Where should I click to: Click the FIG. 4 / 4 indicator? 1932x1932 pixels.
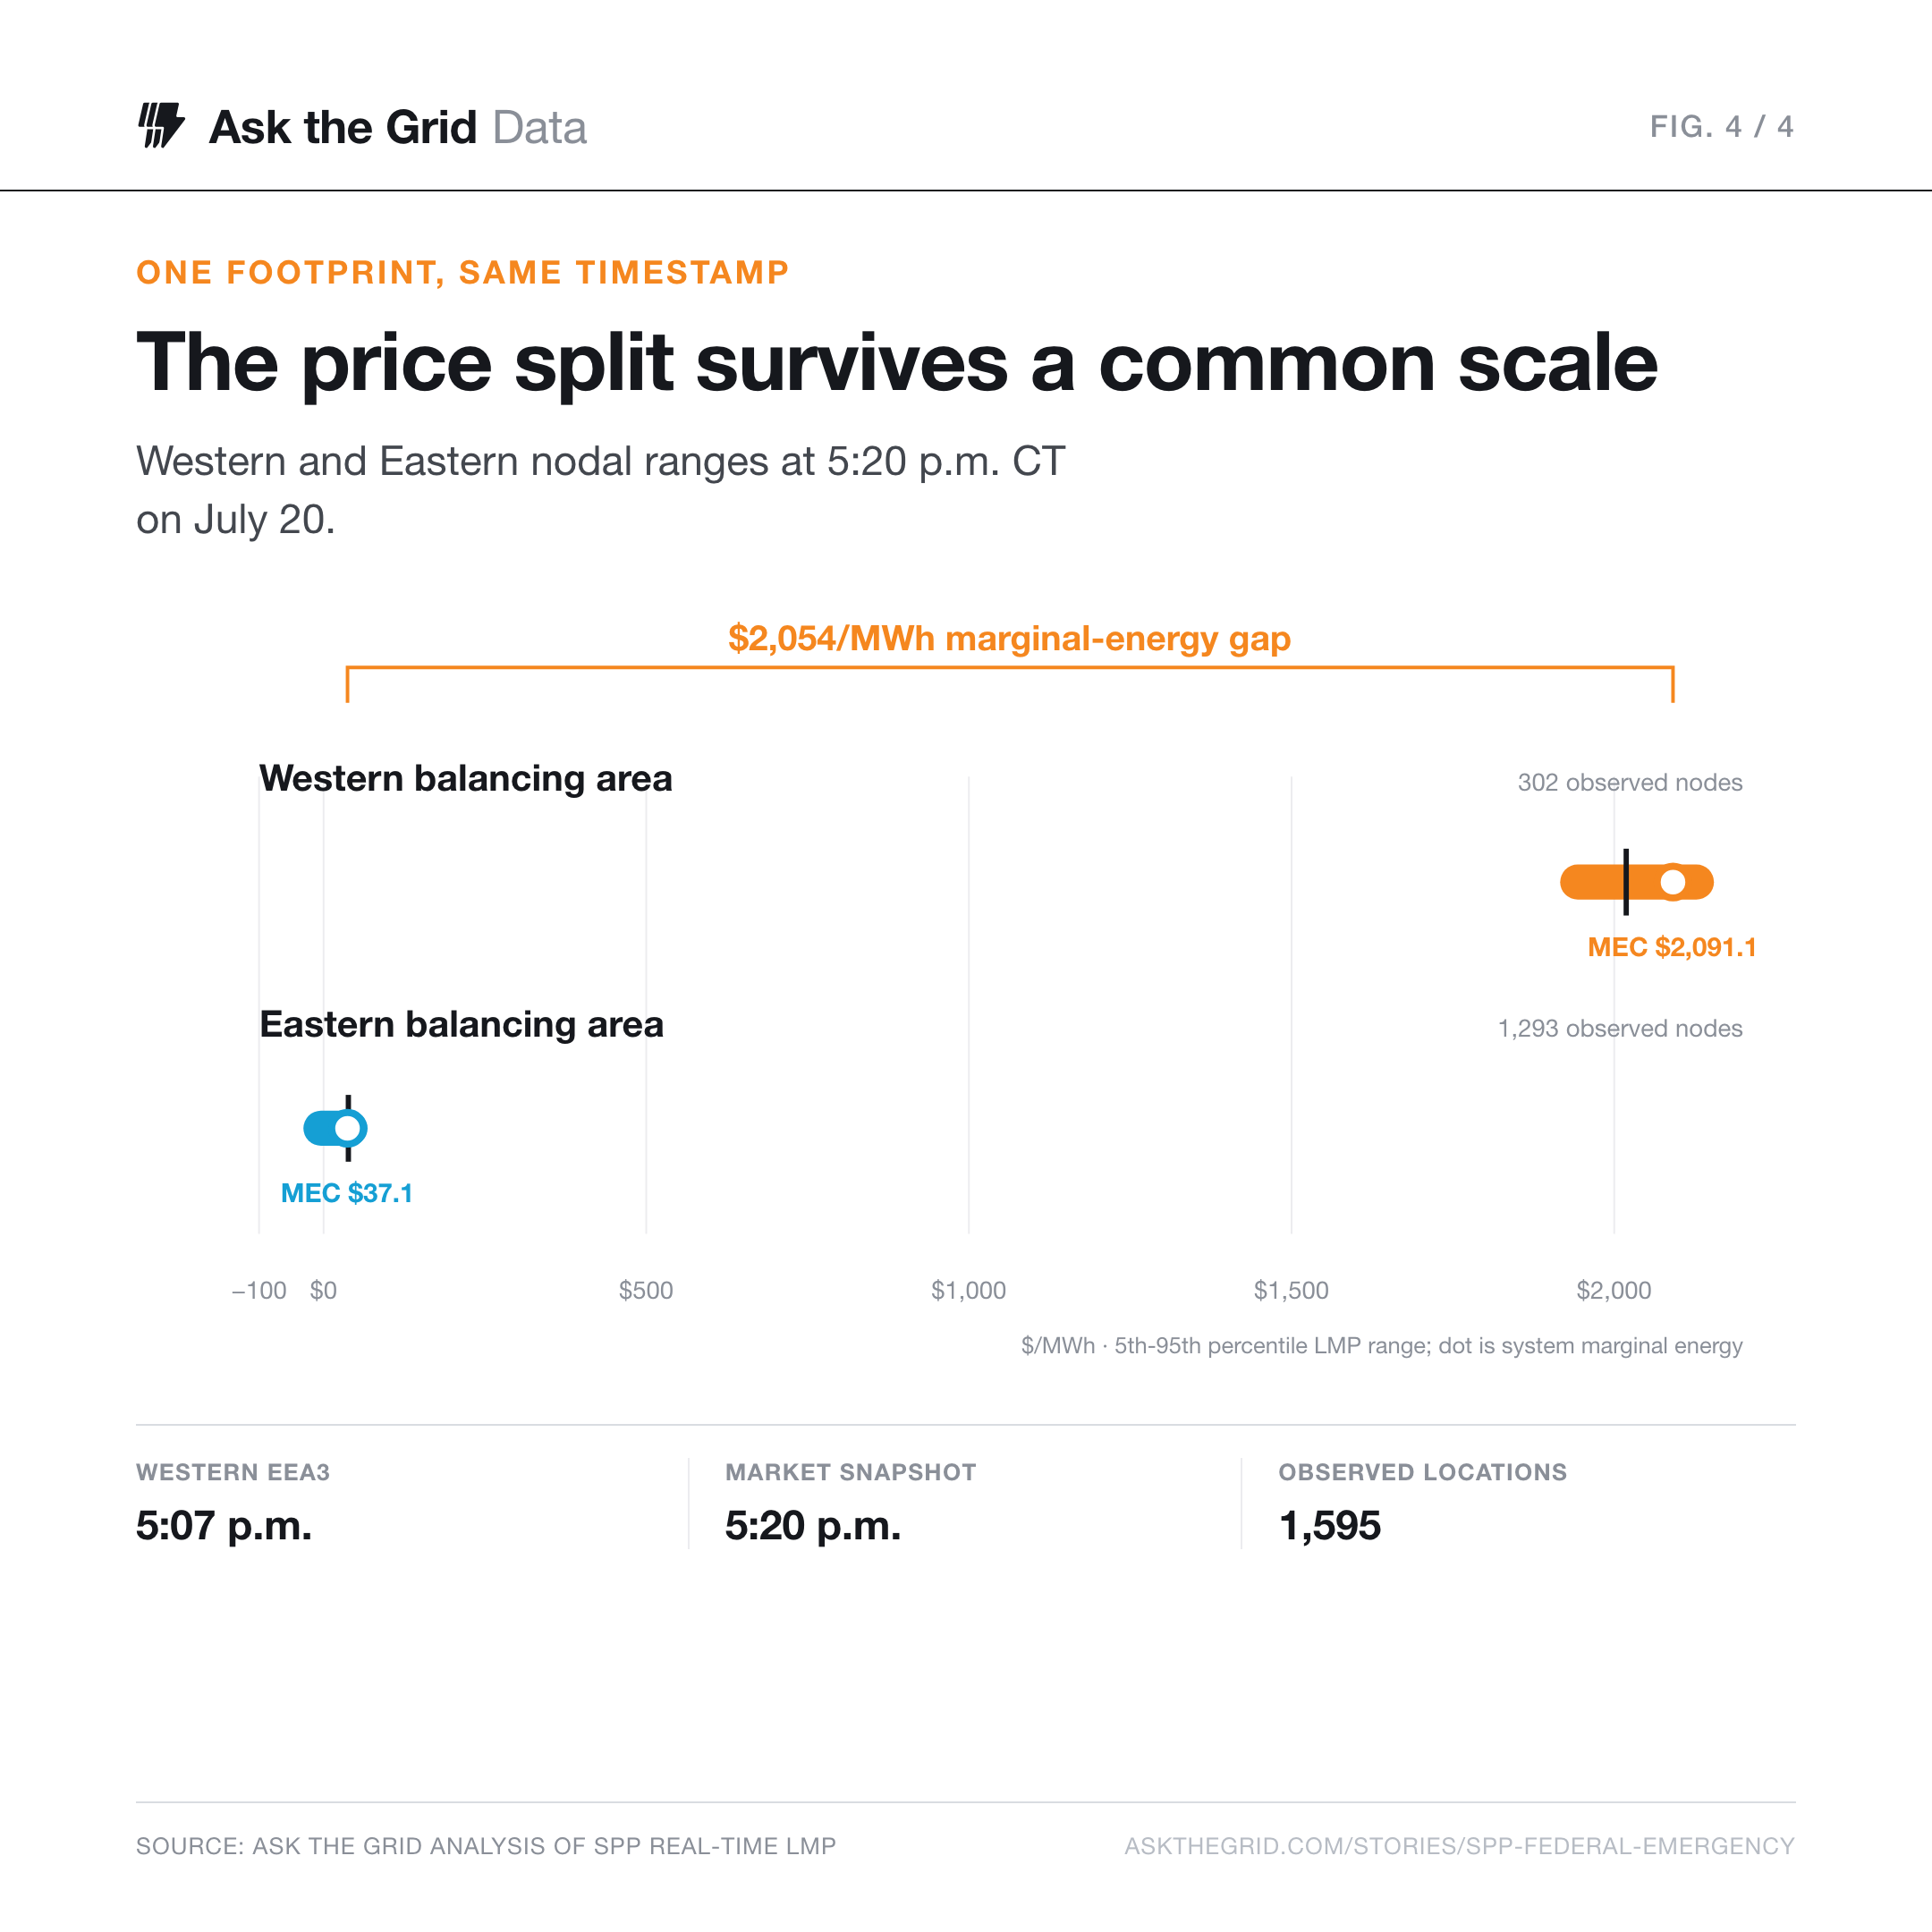[x=1721, y=127]
